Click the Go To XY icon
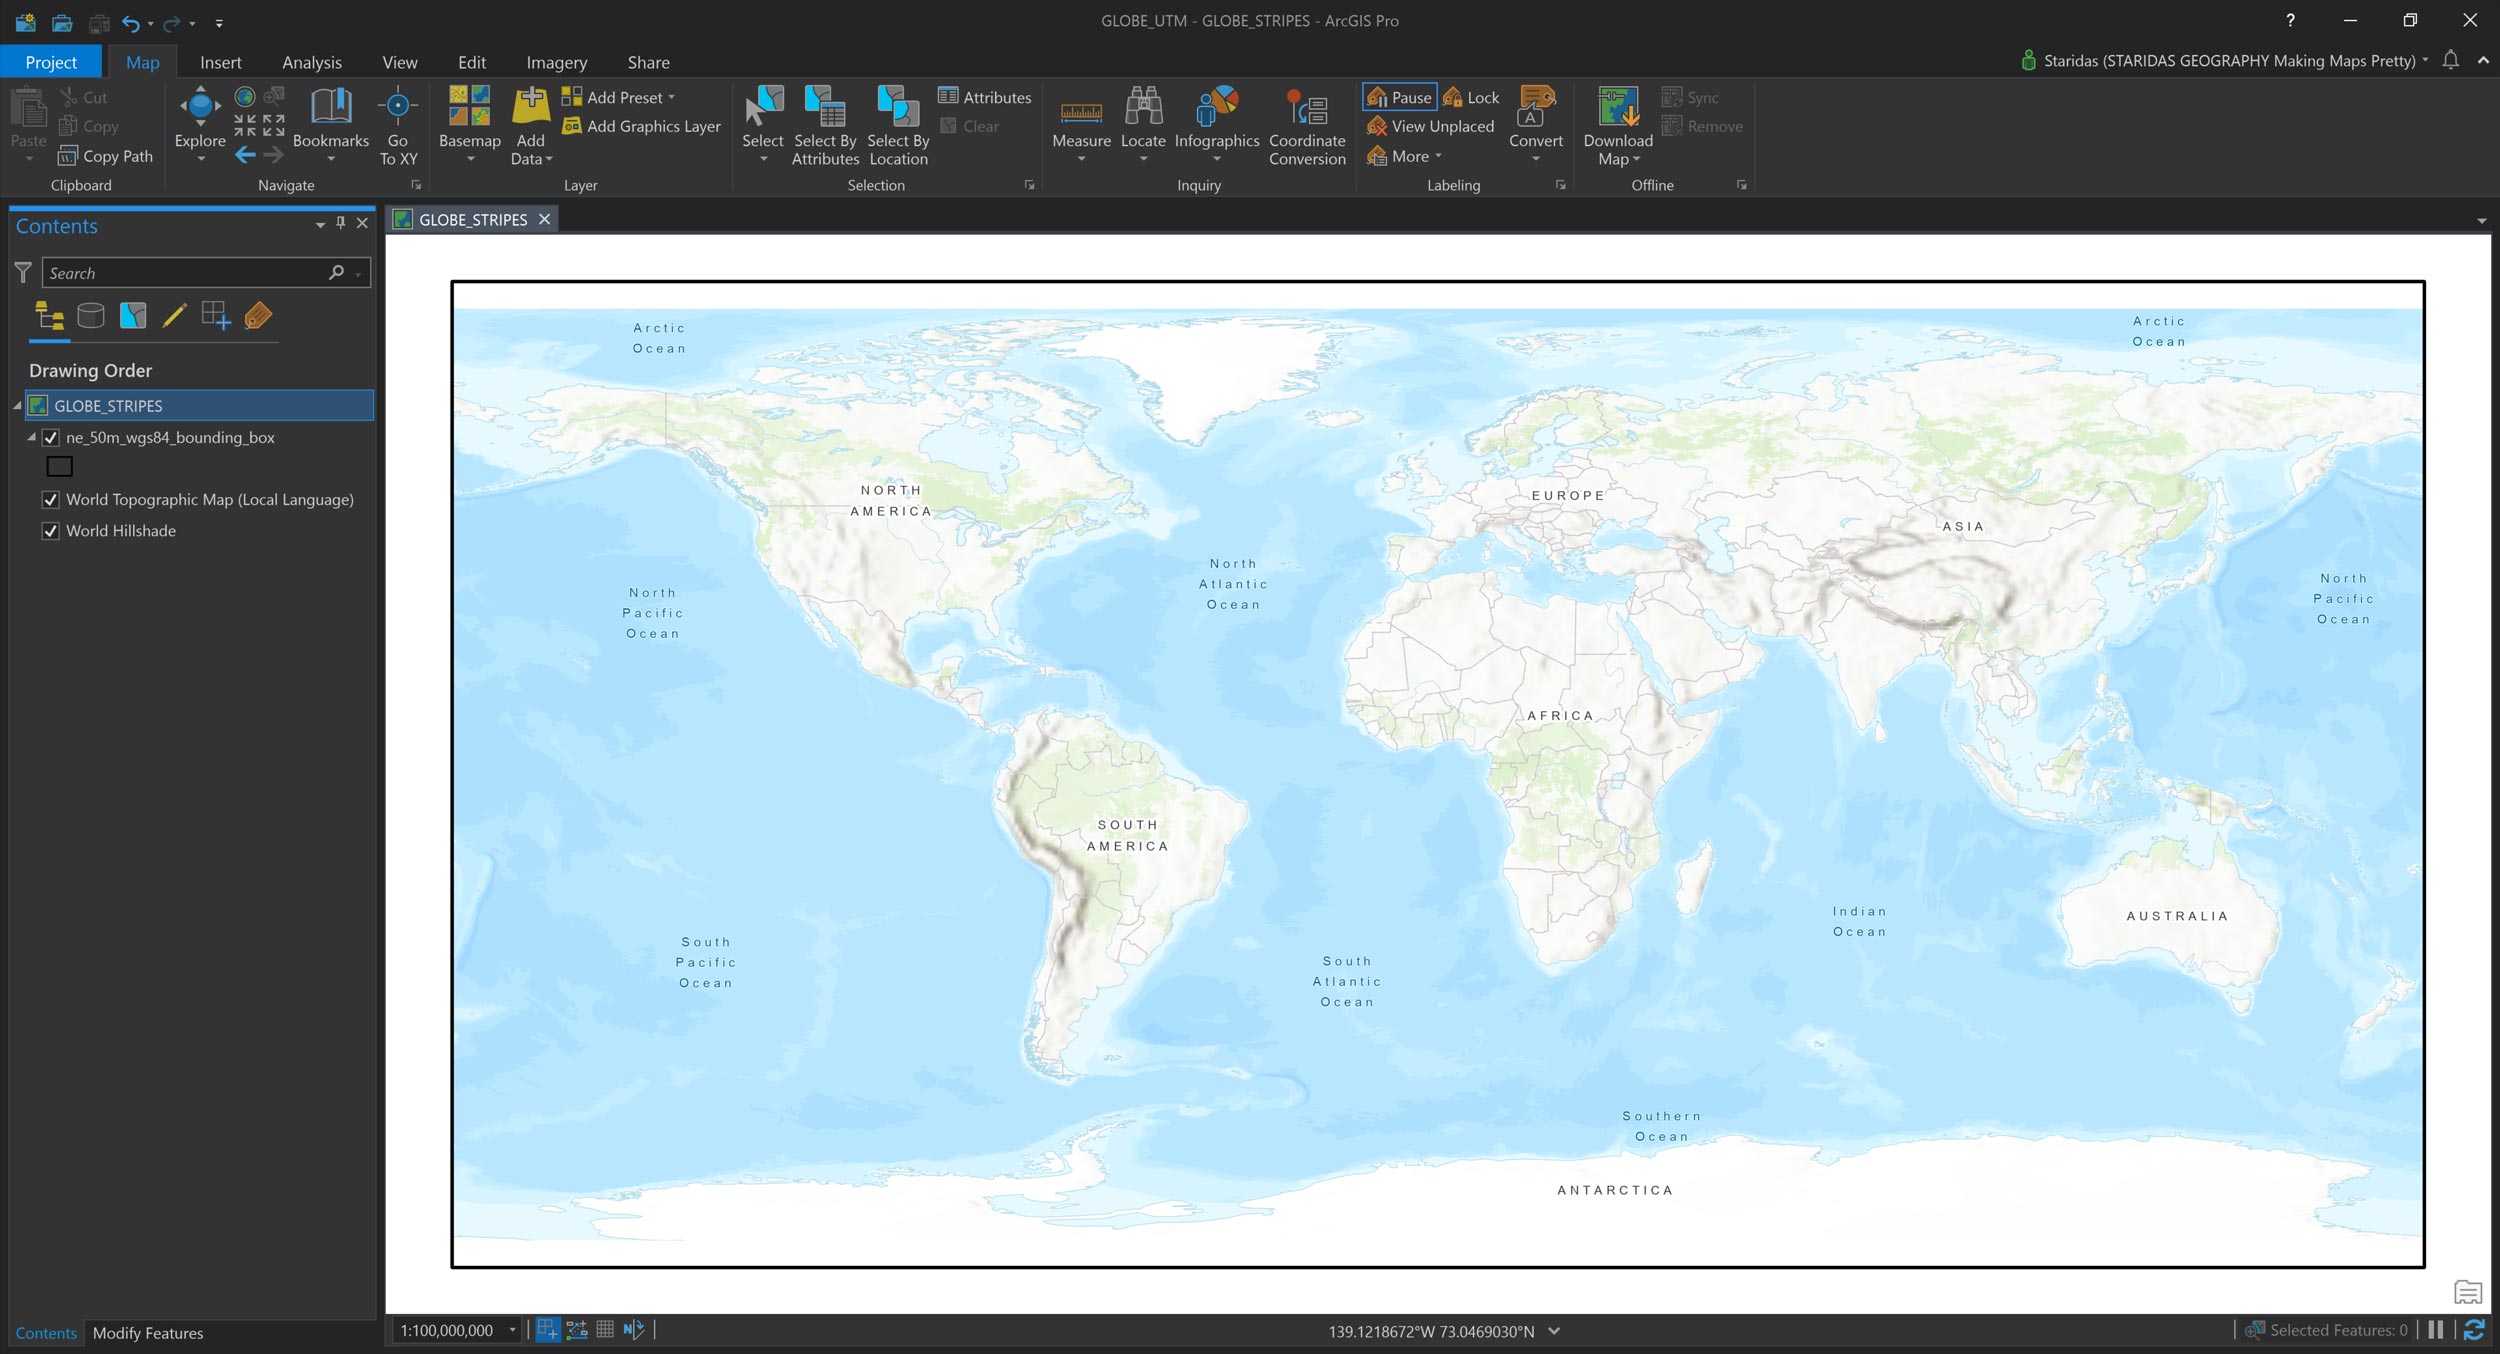Viewport: 2500px width, 1354px height. 397,106
